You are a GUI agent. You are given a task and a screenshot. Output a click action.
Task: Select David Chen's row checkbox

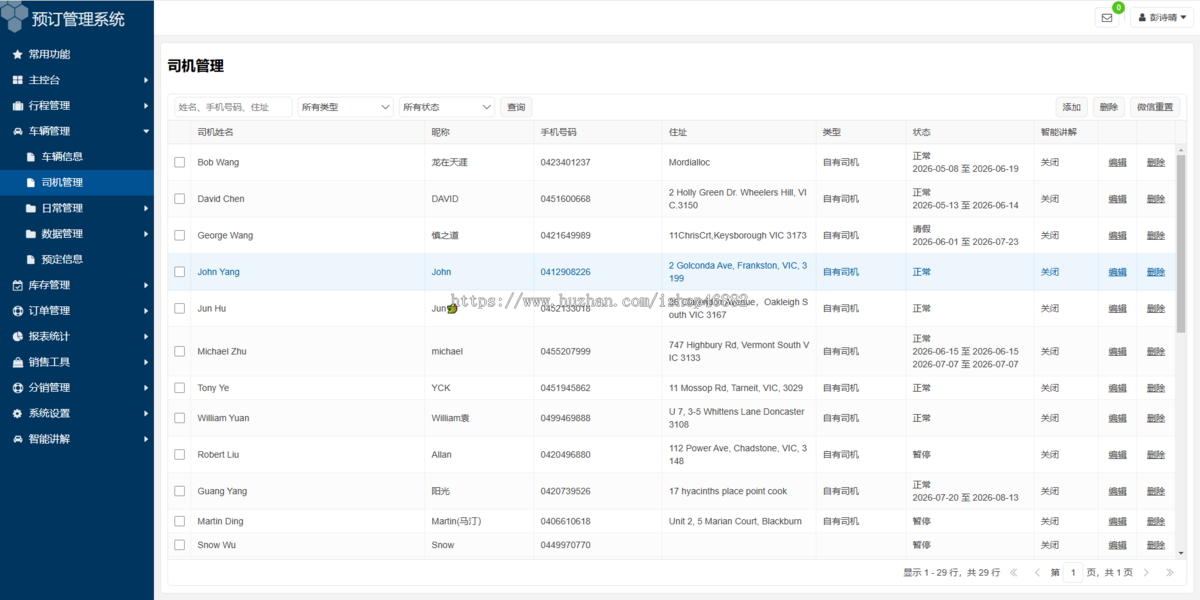point(180,199)
